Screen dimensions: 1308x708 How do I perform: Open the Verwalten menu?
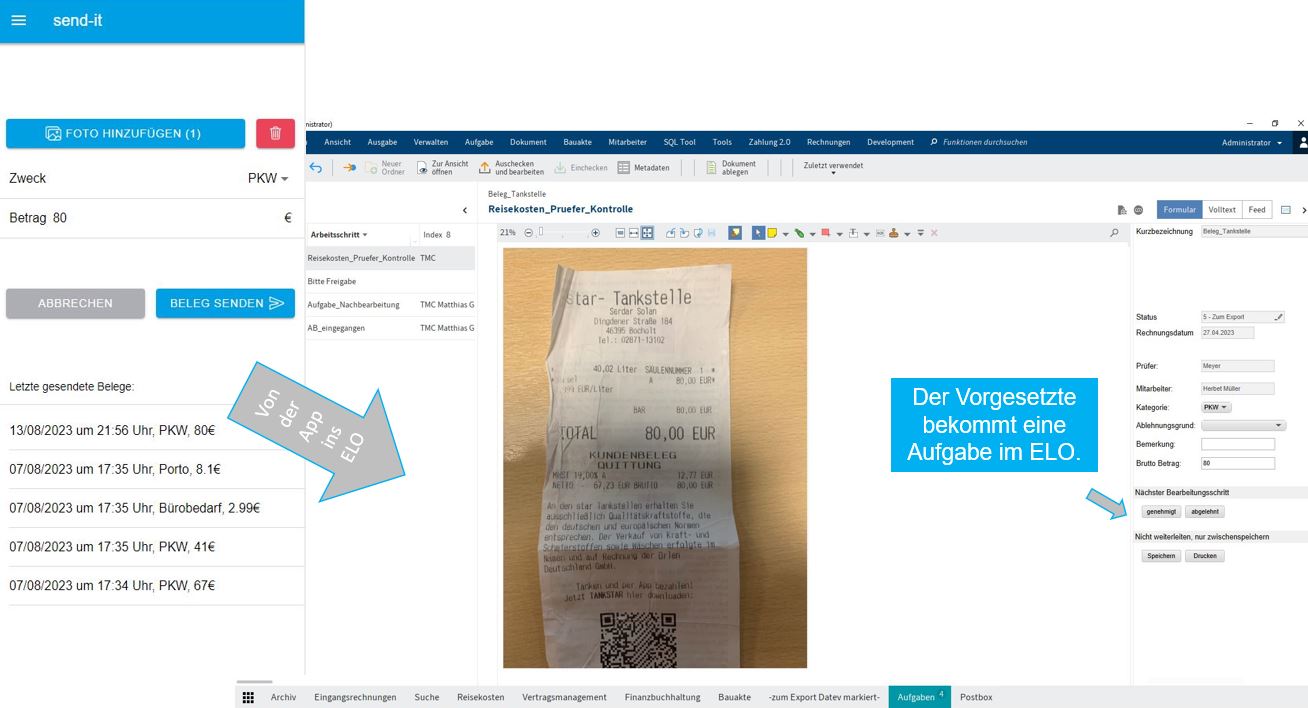point(431,142)
